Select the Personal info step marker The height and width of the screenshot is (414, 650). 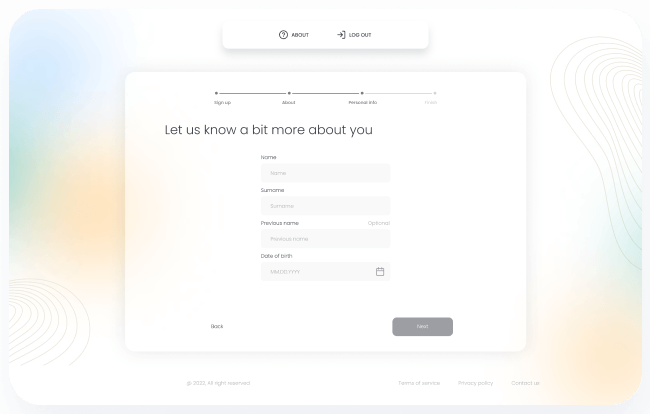coord(362,93)
